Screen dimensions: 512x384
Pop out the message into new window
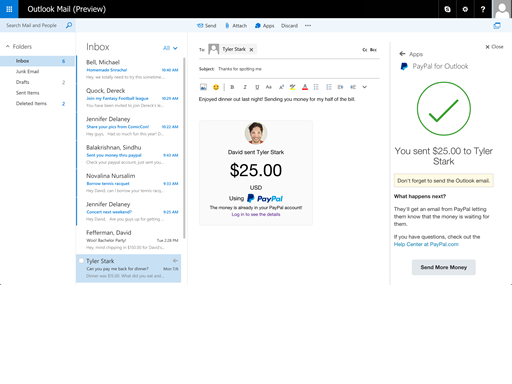point(497,26)
